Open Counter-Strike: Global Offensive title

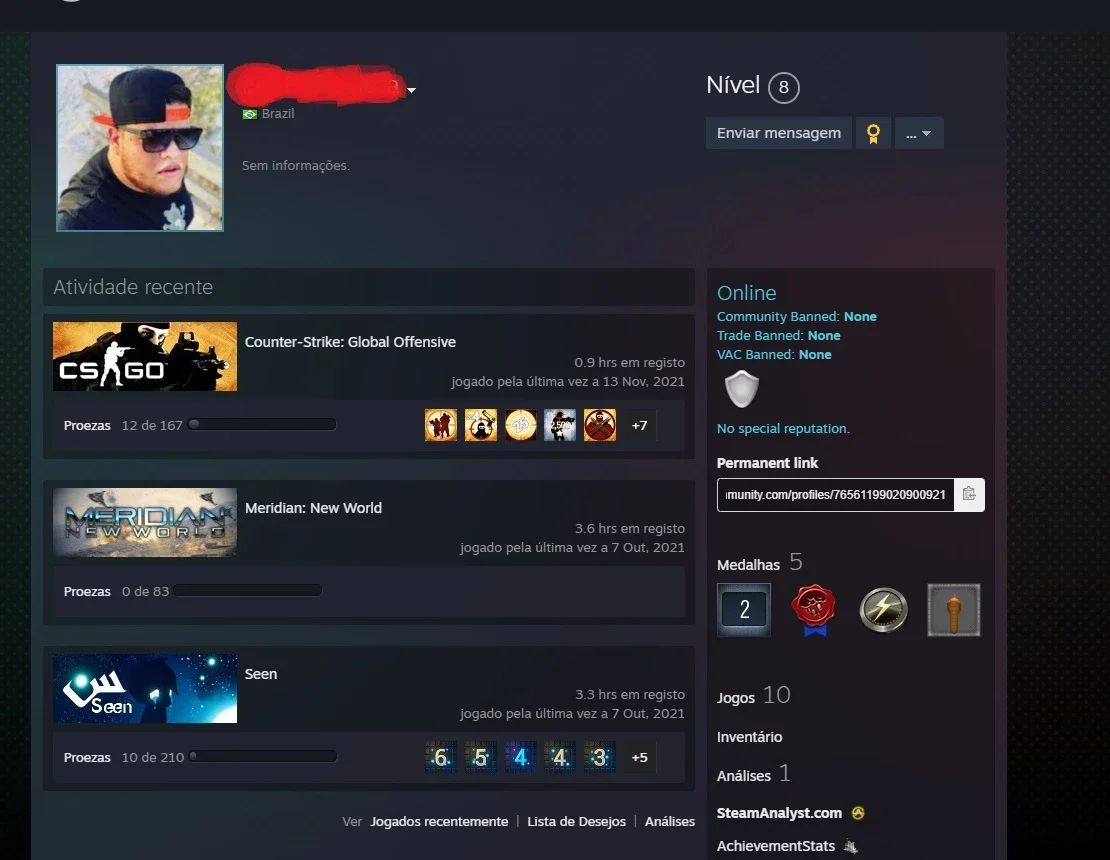350,342
